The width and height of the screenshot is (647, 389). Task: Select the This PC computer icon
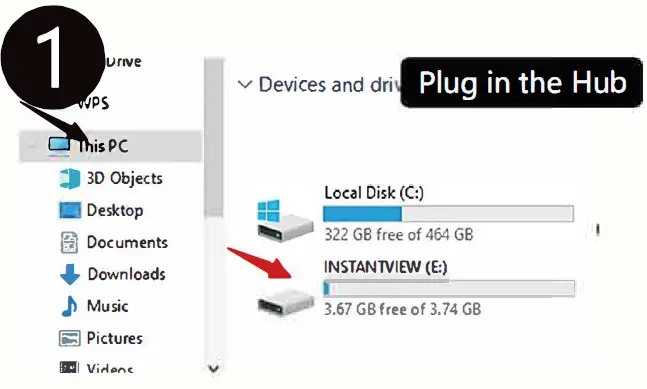click(x=59, y=146)
